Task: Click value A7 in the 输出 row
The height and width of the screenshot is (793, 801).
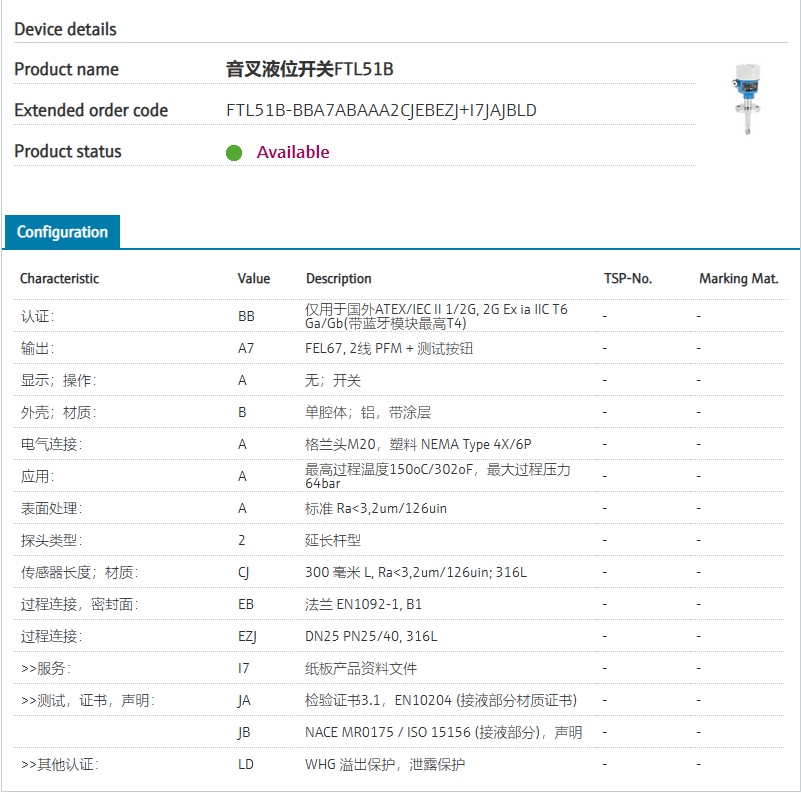Action: 246,348
